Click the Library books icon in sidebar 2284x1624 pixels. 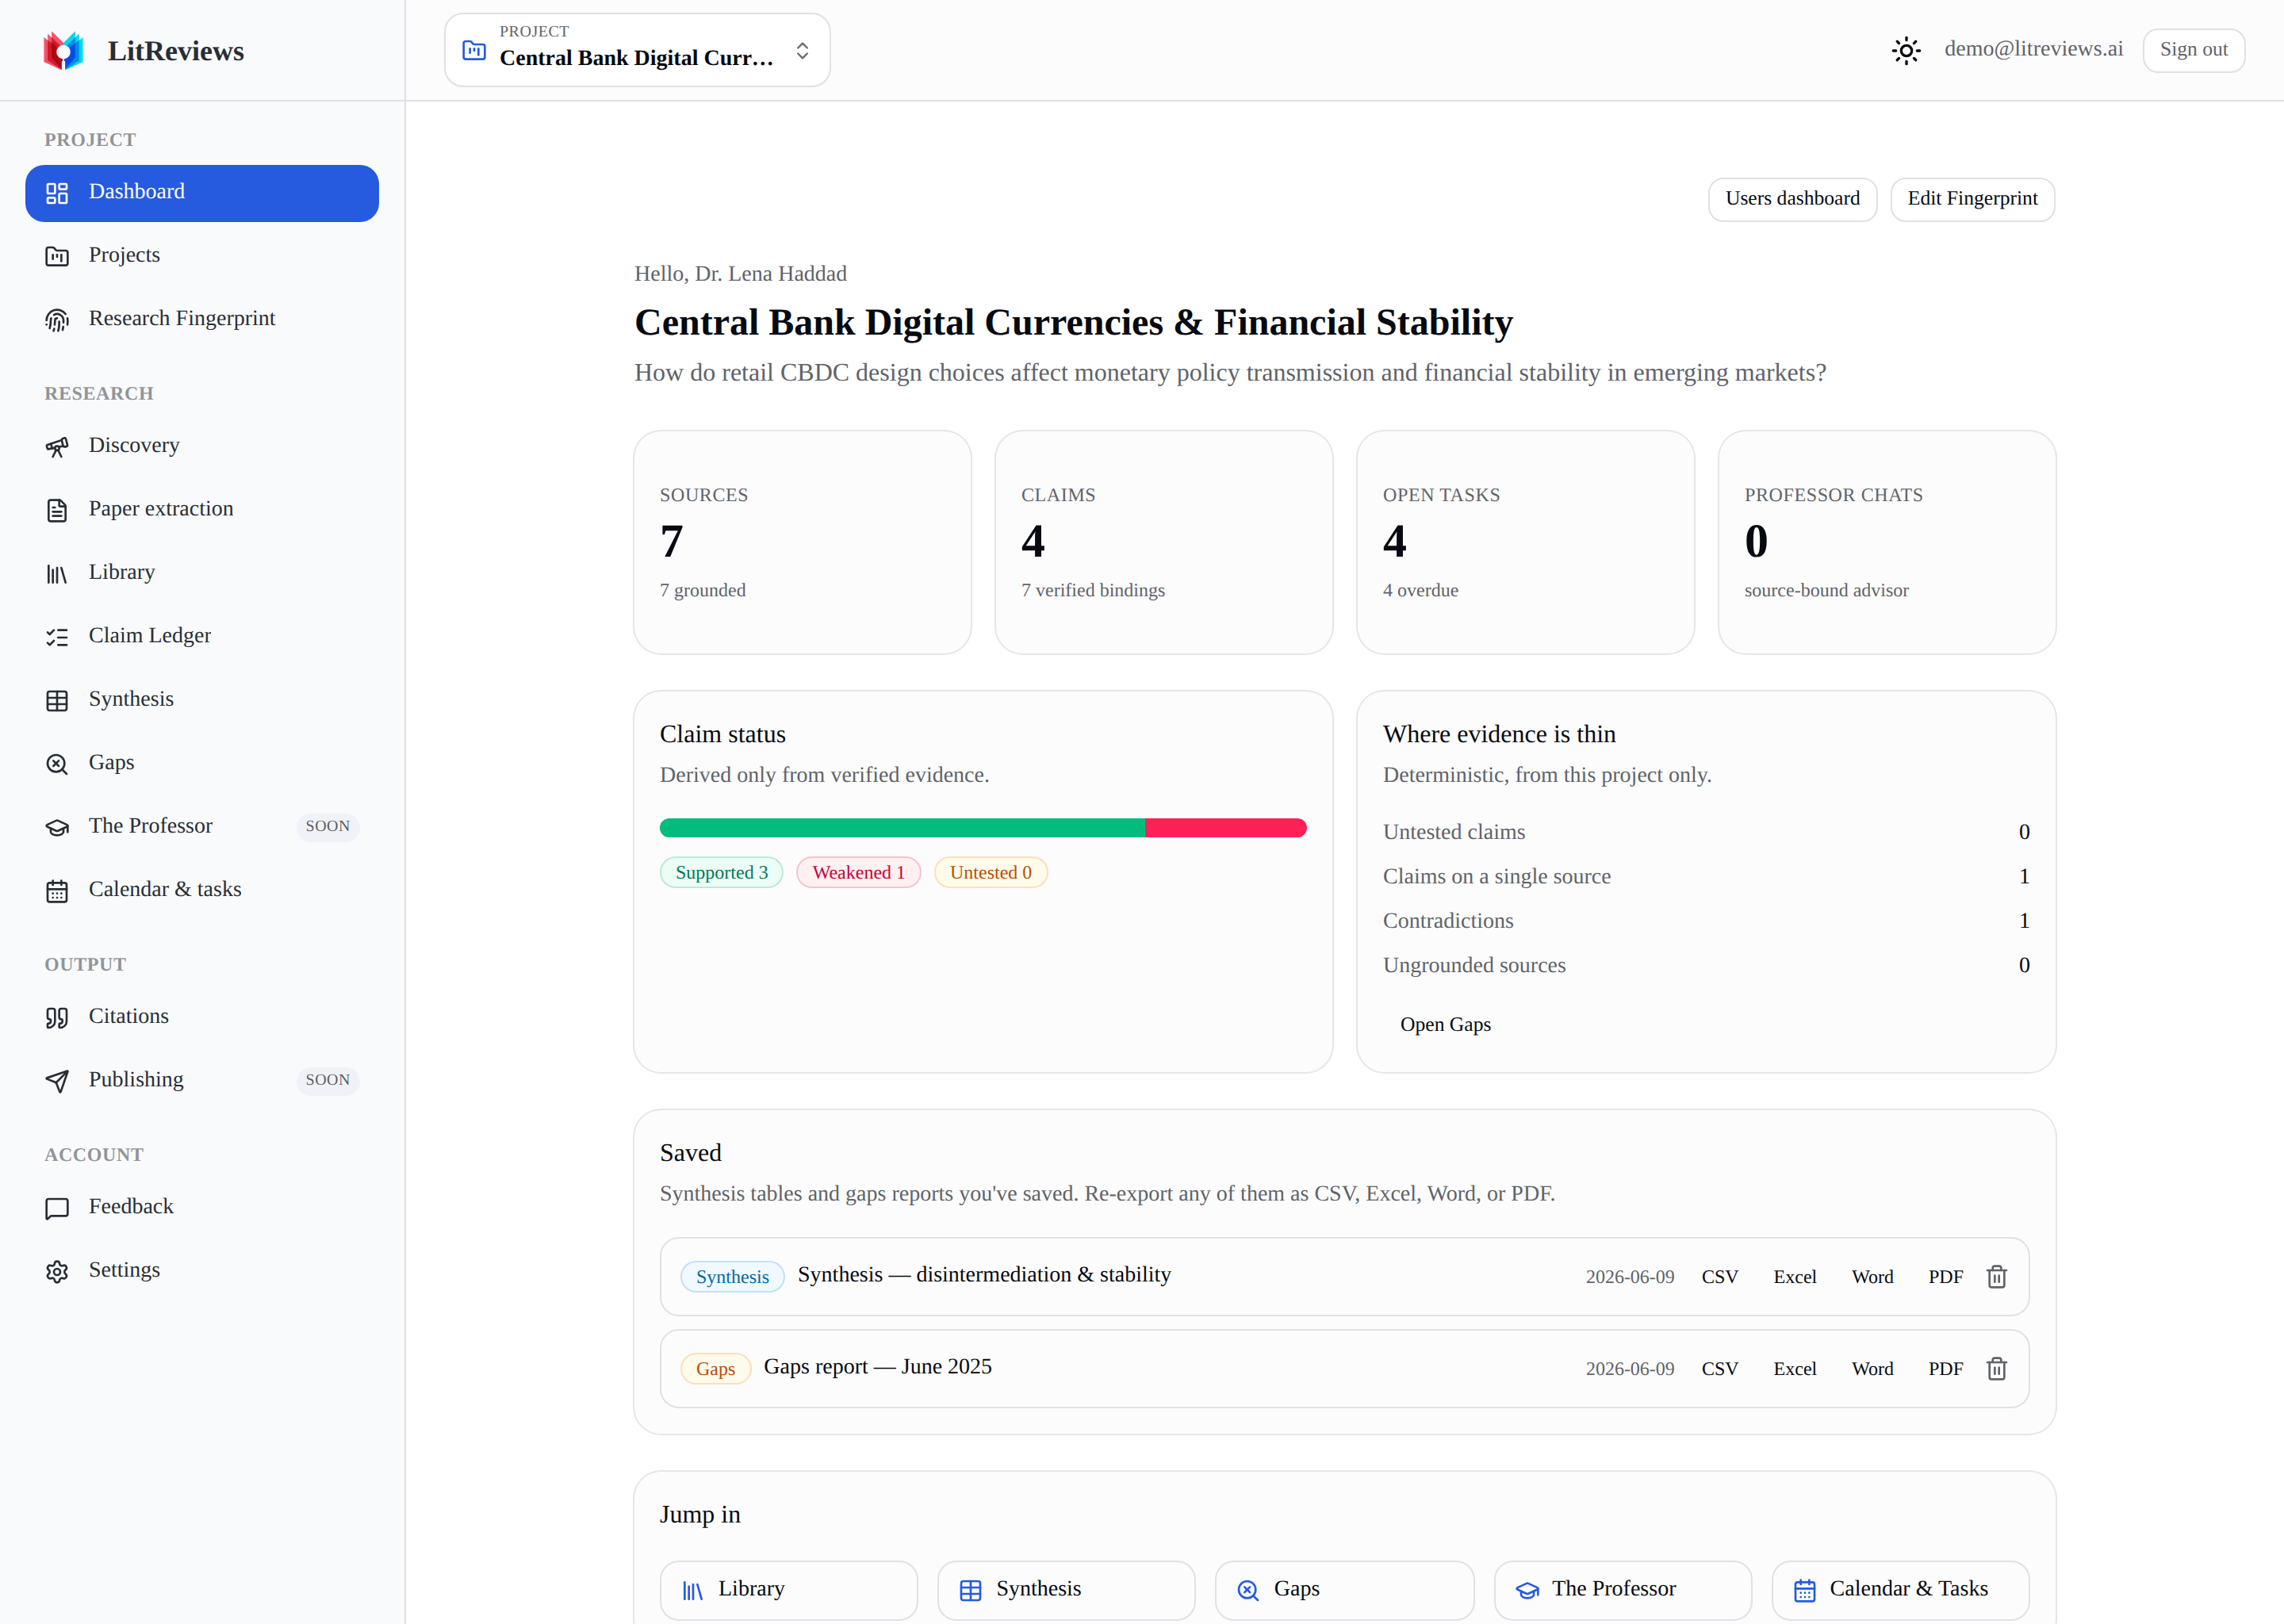[x=57, y=574]
